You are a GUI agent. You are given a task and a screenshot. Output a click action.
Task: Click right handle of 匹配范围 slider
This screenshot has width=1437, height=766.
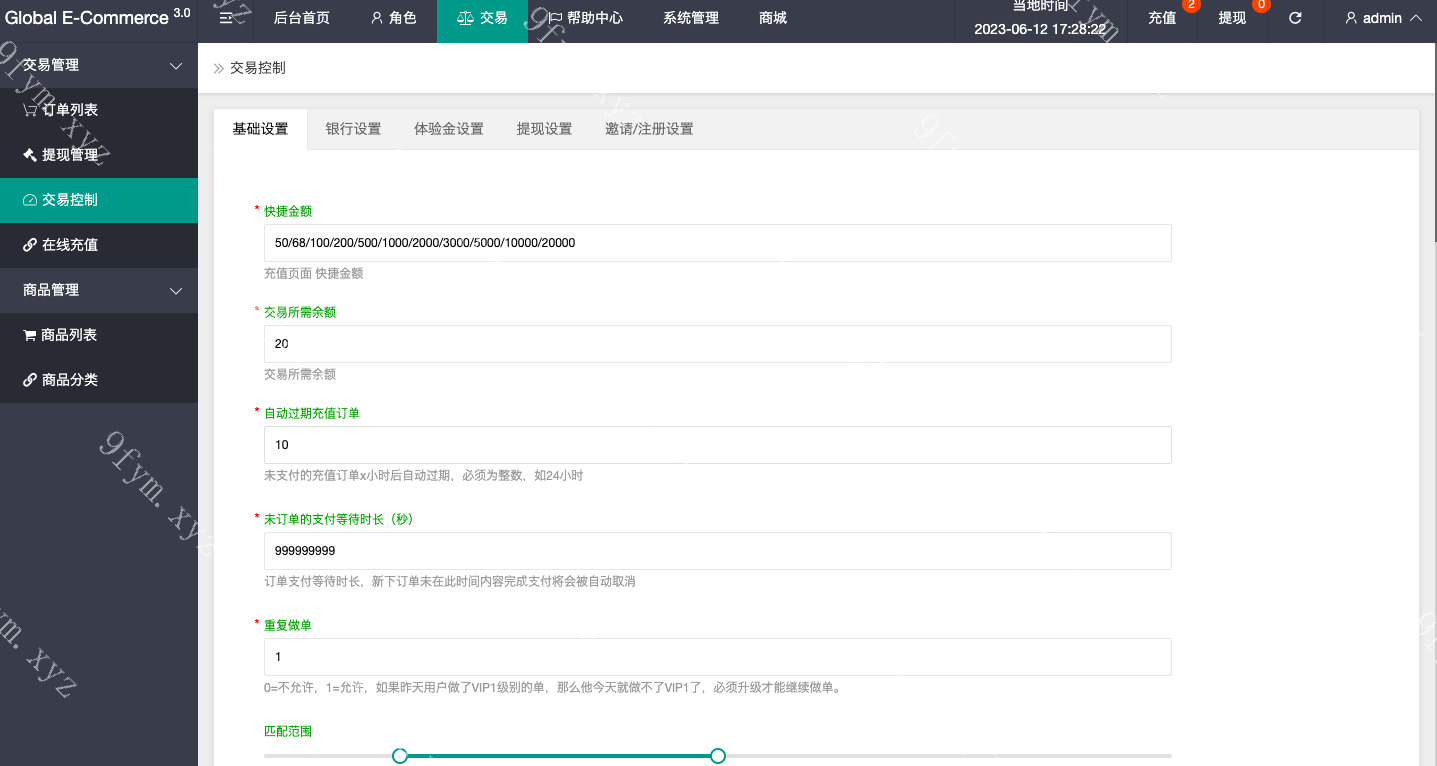(717, 756)
